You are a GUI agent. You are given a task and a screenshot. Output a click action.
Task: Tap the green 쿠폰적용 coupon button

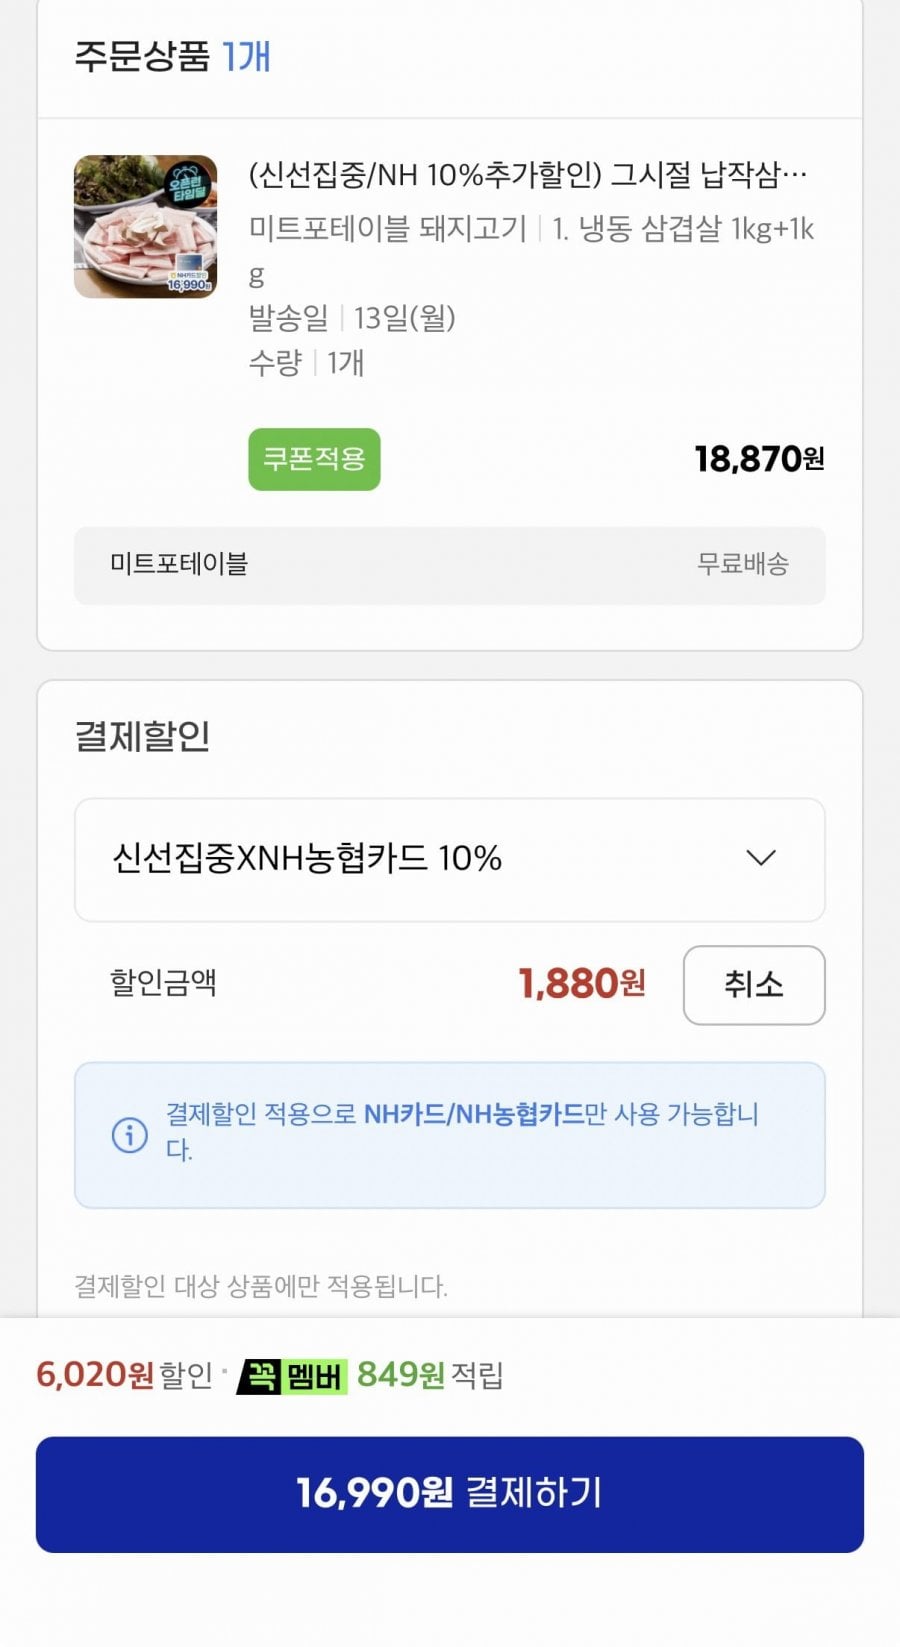314,459
